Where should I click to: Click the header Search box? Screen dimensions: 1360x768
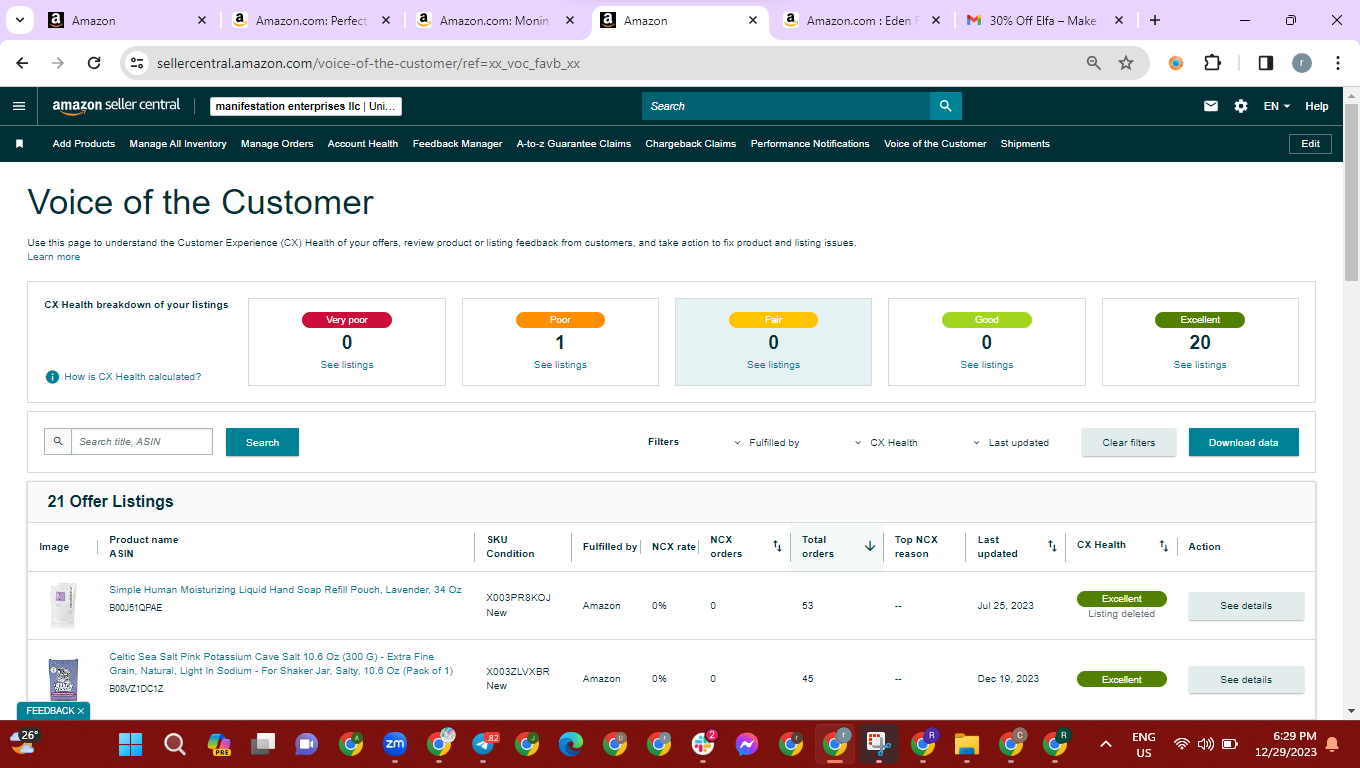(786, 106)
